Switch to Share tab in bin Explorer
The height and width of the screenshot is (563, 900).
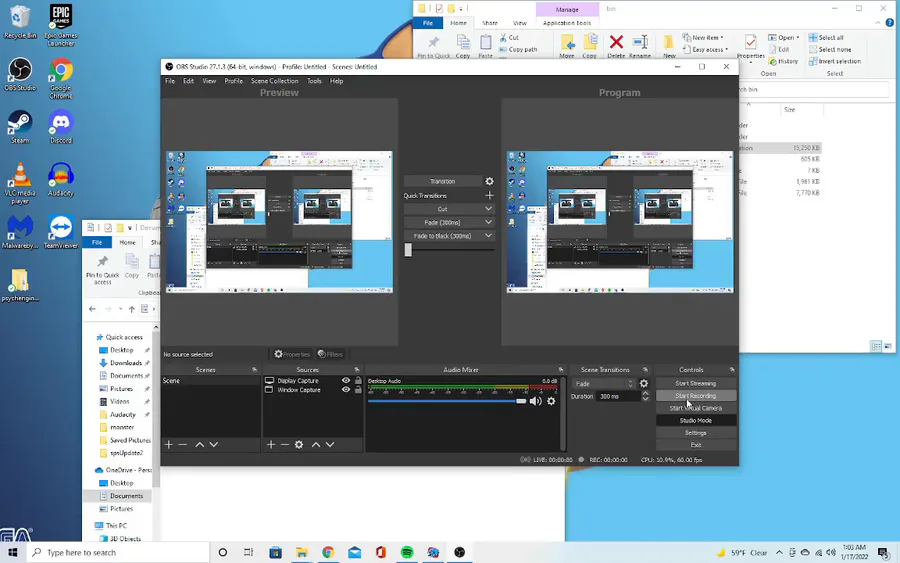(490, 23)
